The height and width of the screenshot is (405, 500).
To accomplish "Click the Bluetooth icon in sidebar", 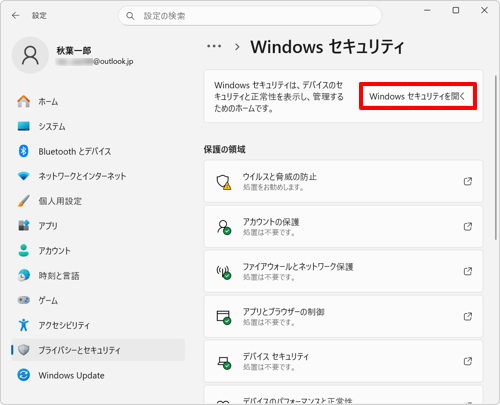I will 24,151.
